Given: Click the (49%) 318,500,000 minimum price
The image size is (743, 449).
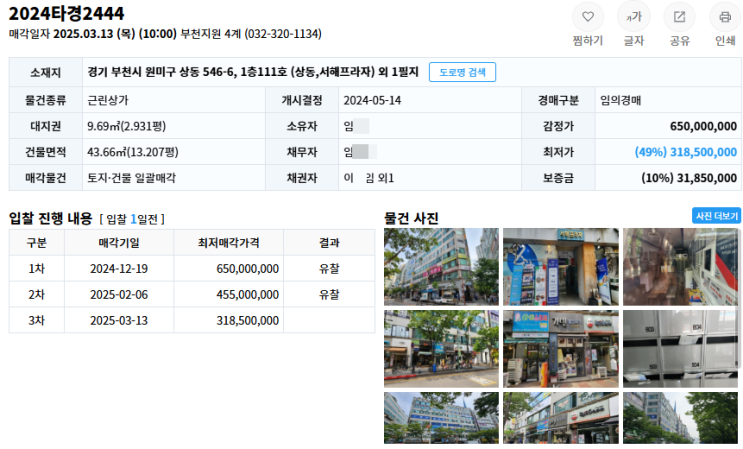Looking at the screenshot, I should pos(686,152).
